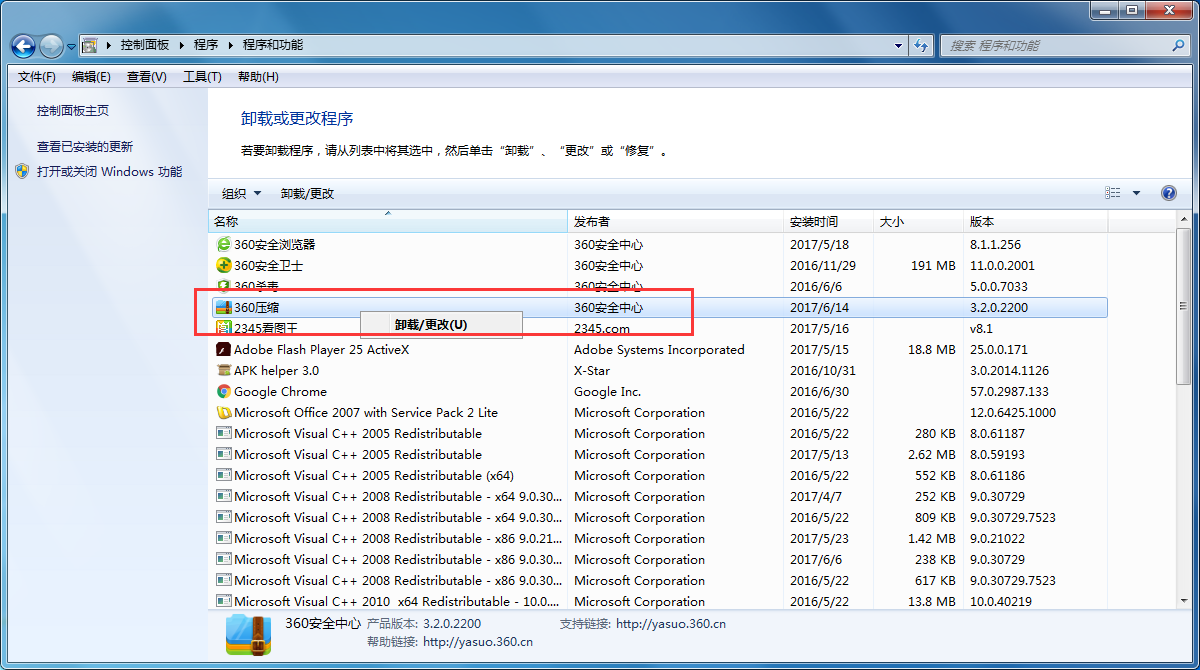This screenshot has width=1200, height=670.
Task: Click 程序 in the address breadcrumb
Action: (x=206, y=45)
